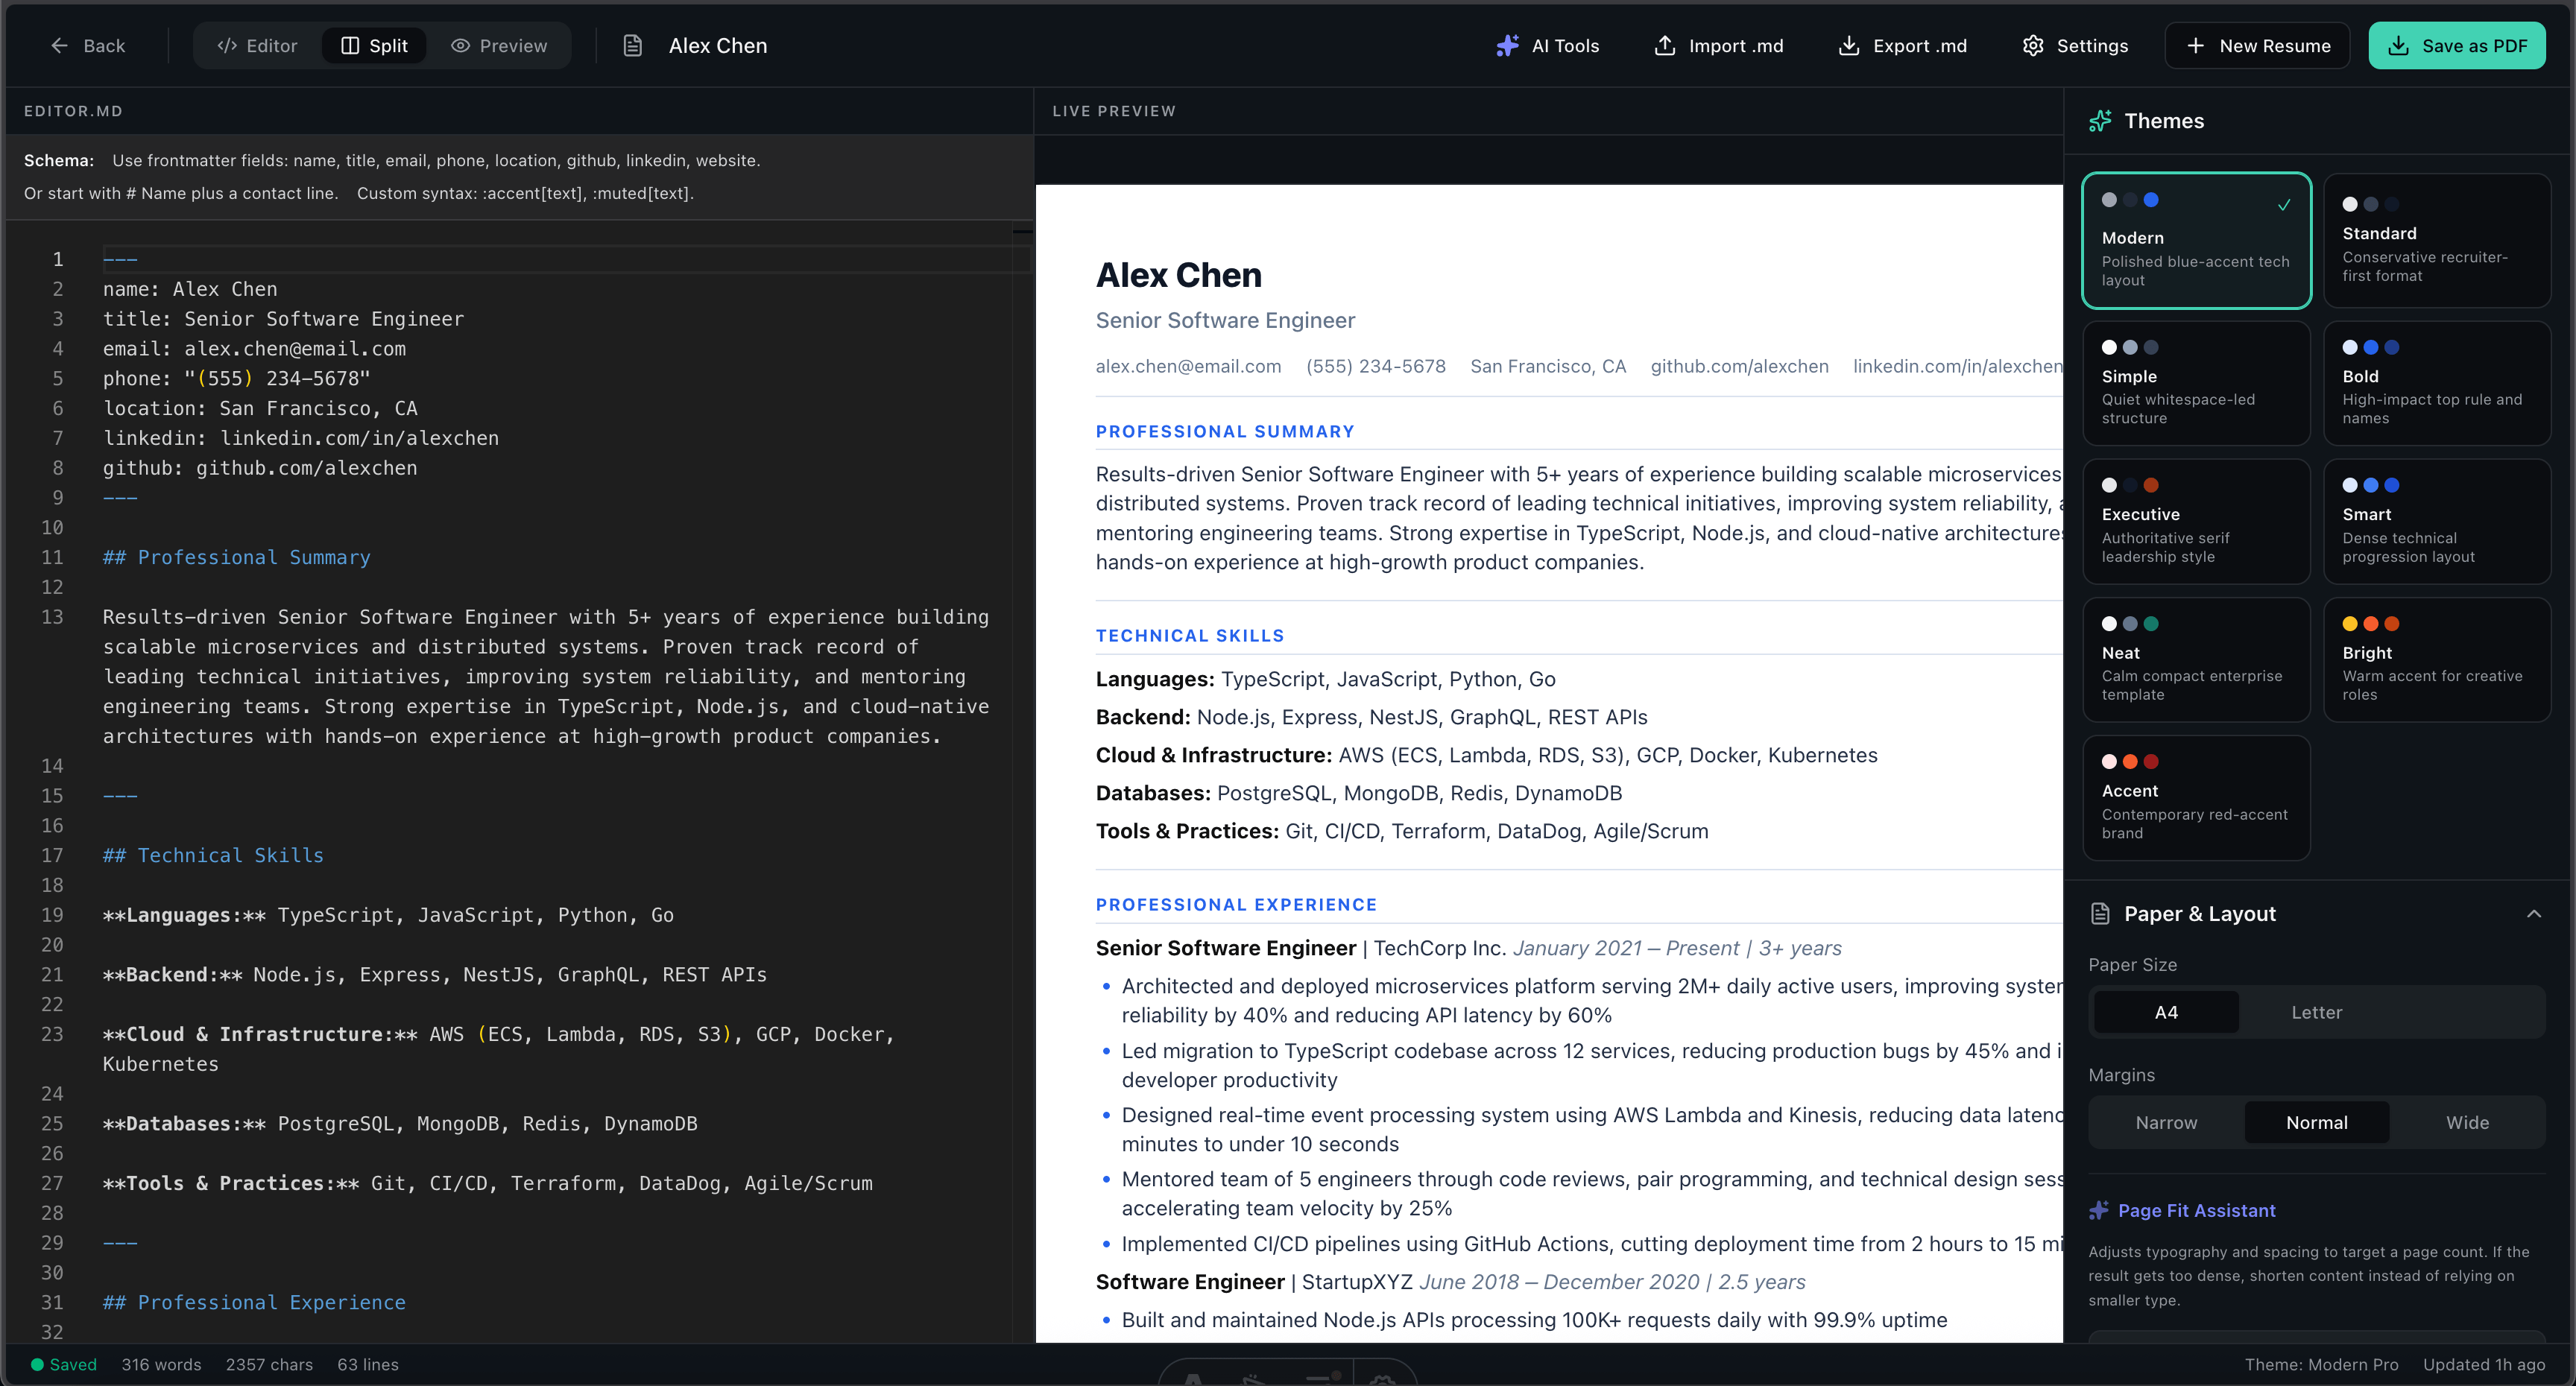Click the ## Technical Skills heading in editor

click(213, 855)
